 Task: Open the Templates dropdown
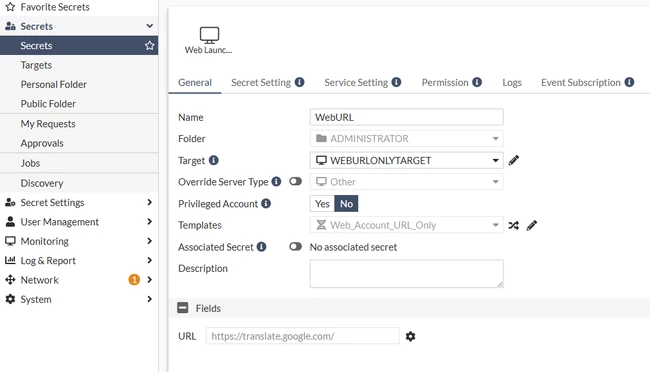pos(407,225)
